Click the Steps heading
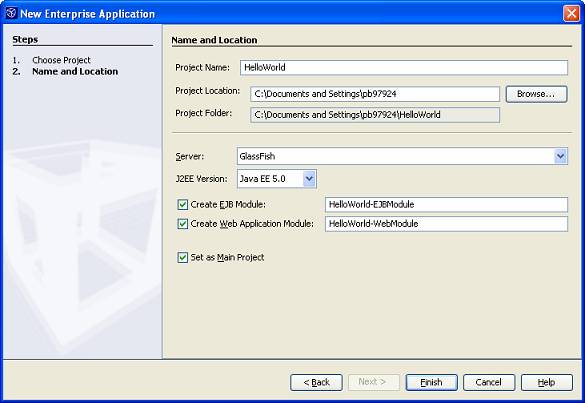This screenshot has height=403, width=585. 25,39
